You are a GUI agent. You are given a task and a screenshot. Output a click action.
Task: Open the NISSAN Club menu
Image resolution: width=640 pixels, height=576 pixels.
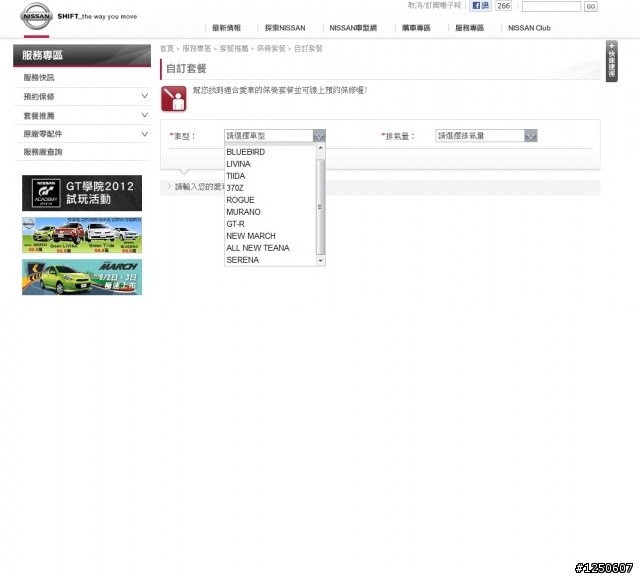pos(529,28)
